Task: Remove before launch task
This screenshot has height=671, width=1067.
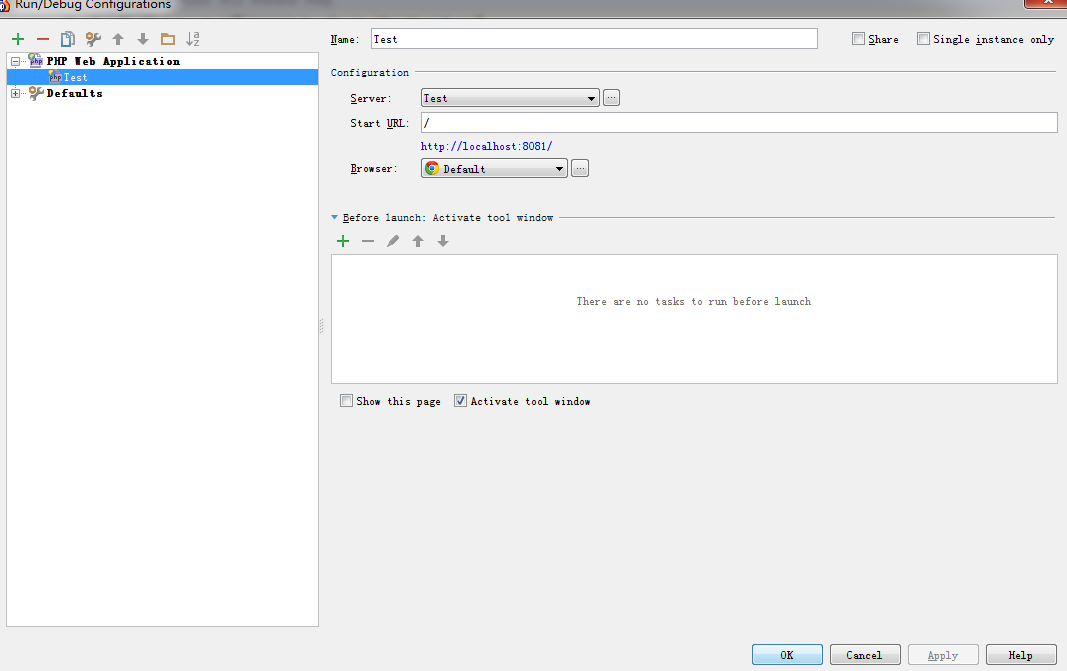Action: tap(368, 241)
